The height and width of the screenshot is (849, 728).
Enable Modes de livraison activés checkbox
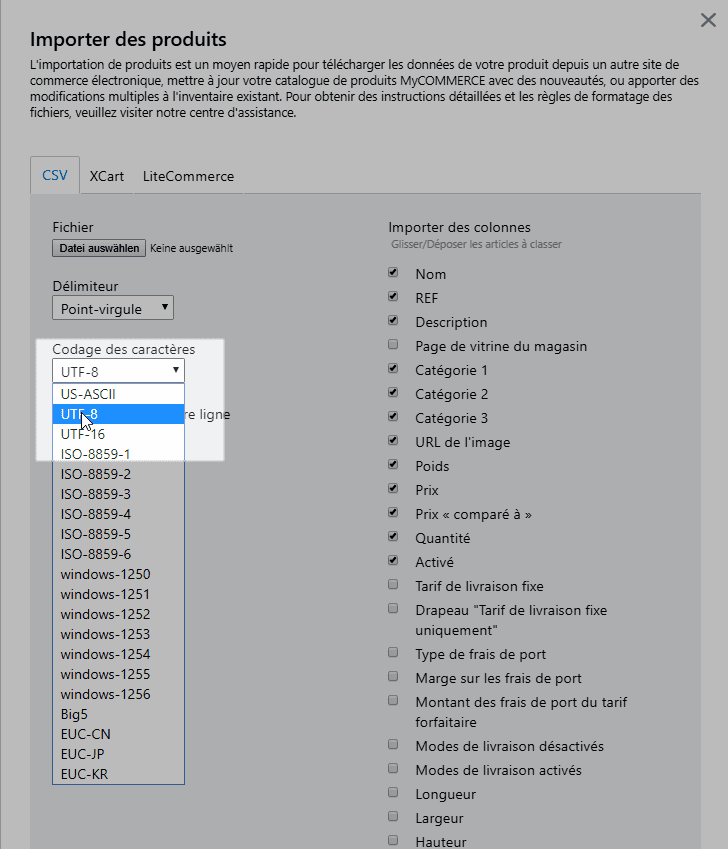393,768
